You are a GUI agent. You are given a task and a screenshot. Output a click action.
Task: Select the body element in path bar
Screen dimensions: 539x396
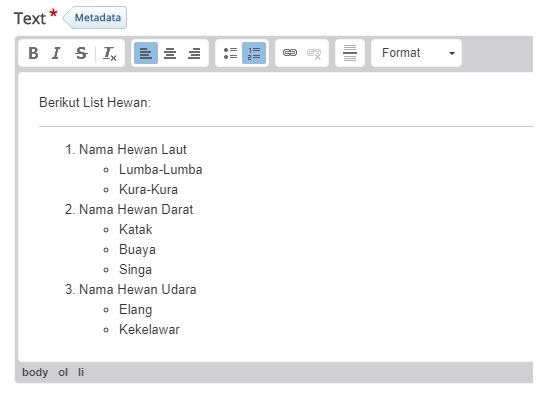click(x=35, y=372)
